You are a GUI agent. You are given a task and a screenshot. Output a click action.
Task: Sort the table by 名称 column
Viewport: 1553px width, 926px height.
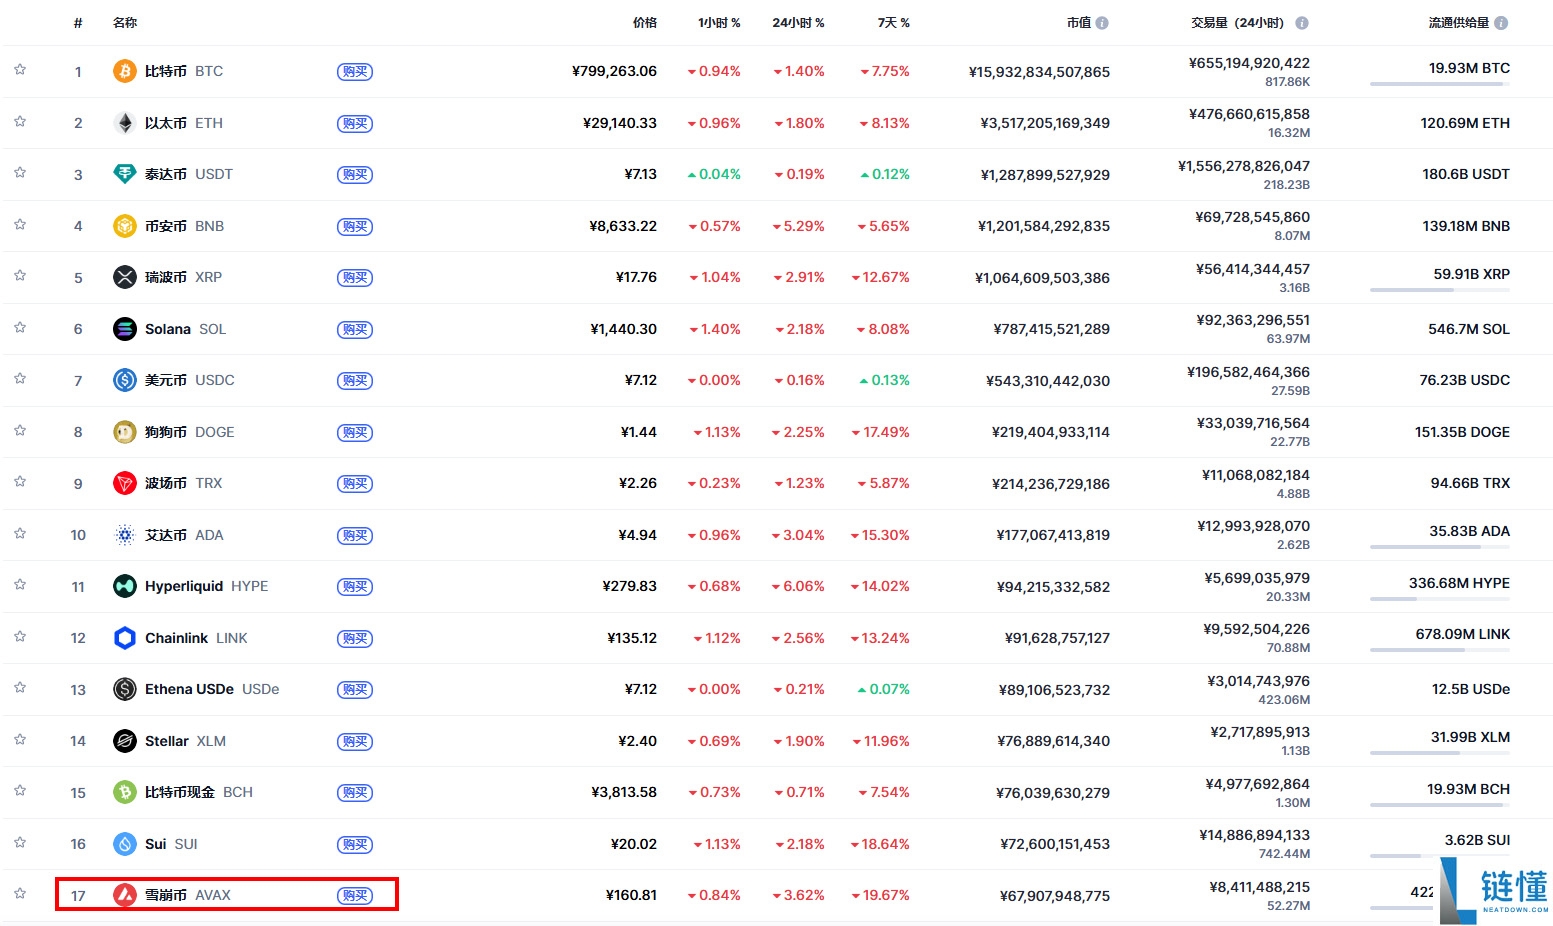[125, 23]
